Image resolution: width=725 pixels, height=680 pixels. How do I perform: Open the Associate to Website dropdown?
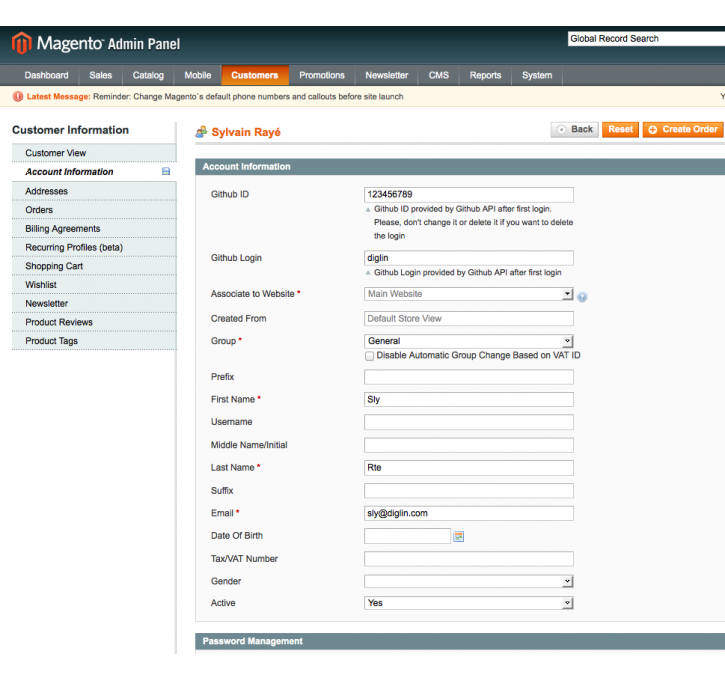(x=469, y=294)
